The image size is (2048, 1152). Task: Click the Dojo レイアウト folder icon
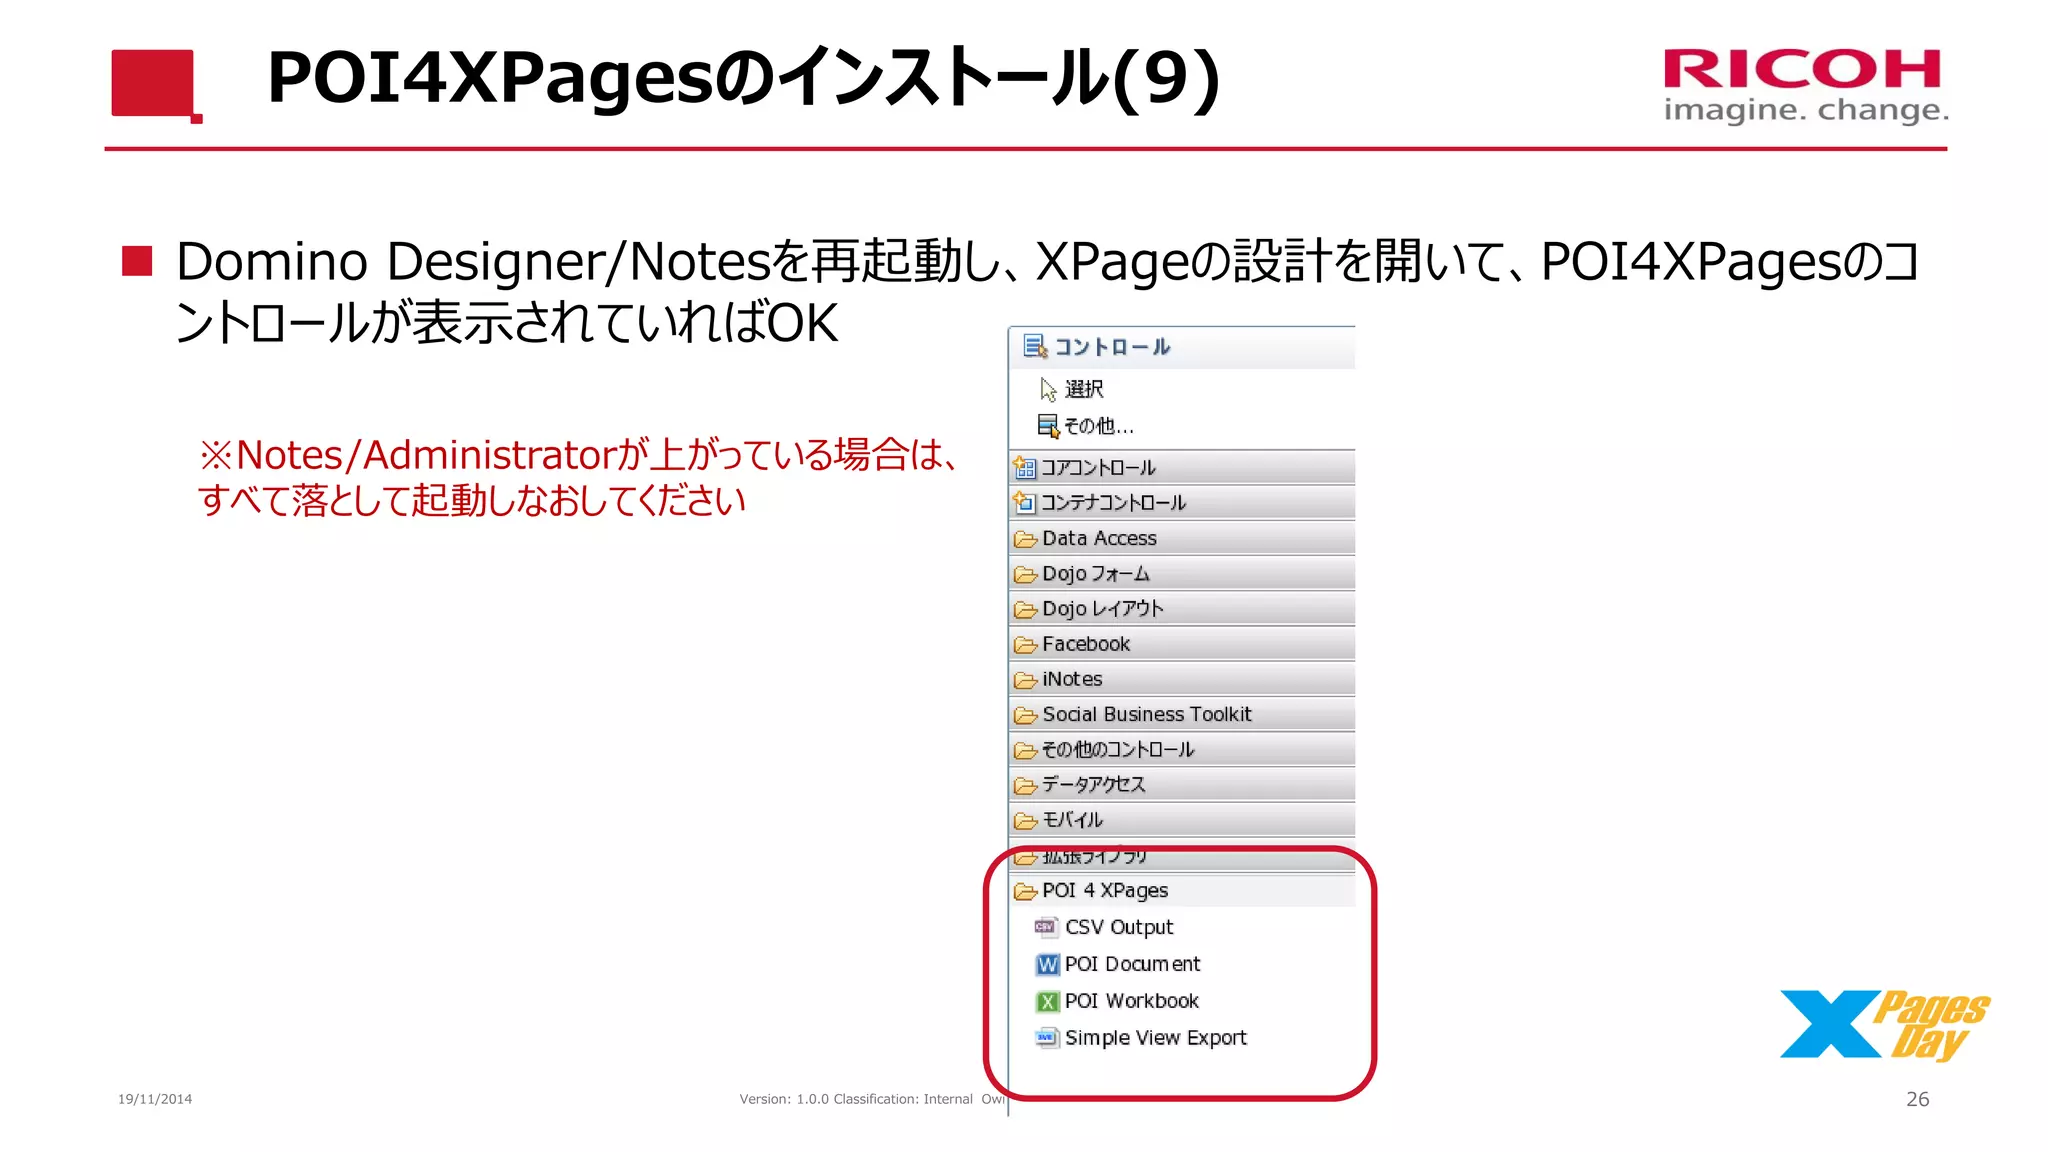click(1025, 609)
